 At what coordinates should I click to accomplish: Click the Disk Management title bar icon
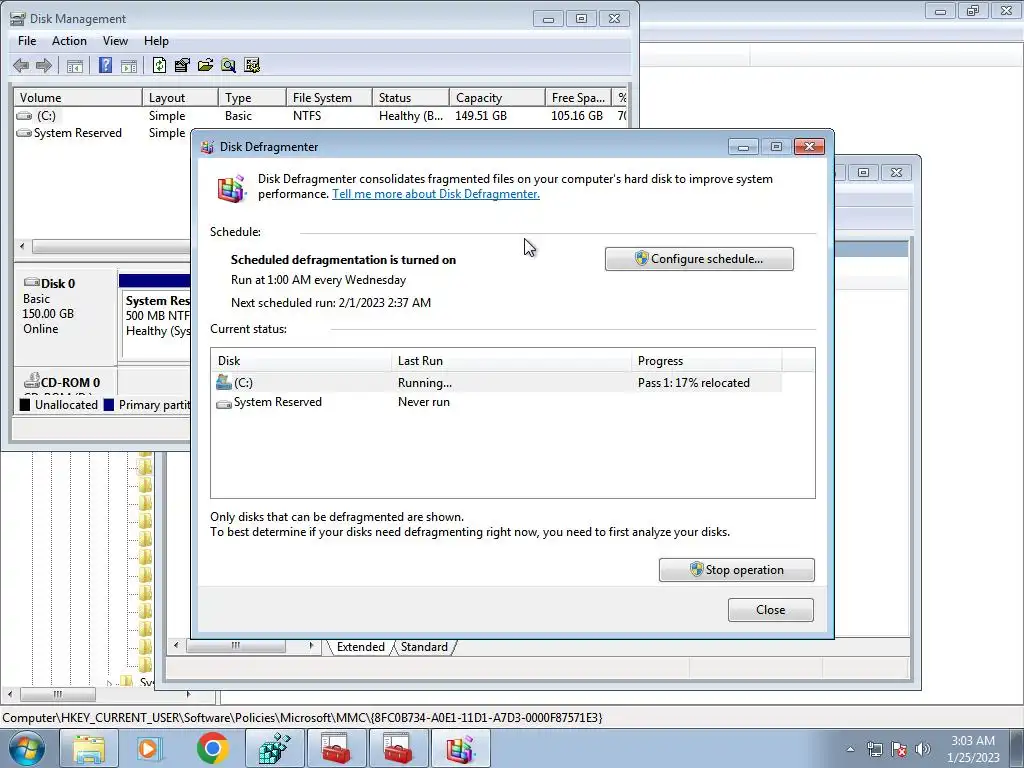pos(18,19)
